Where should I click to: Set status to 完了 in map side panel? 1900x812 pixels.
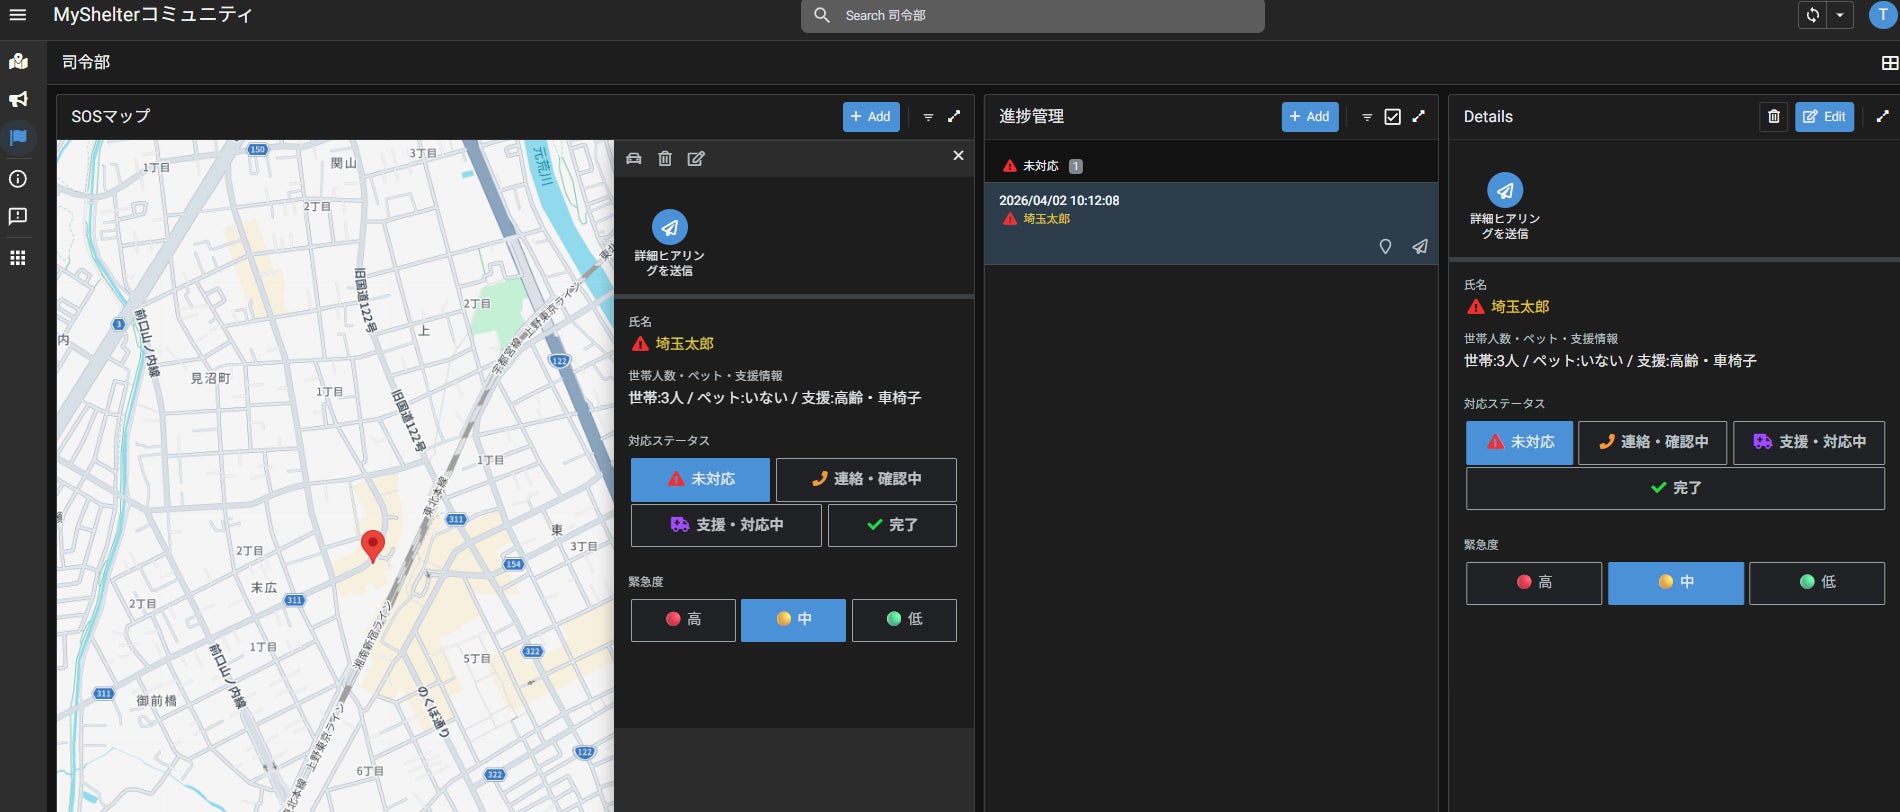pyautogui.click(x=891, y=525)
